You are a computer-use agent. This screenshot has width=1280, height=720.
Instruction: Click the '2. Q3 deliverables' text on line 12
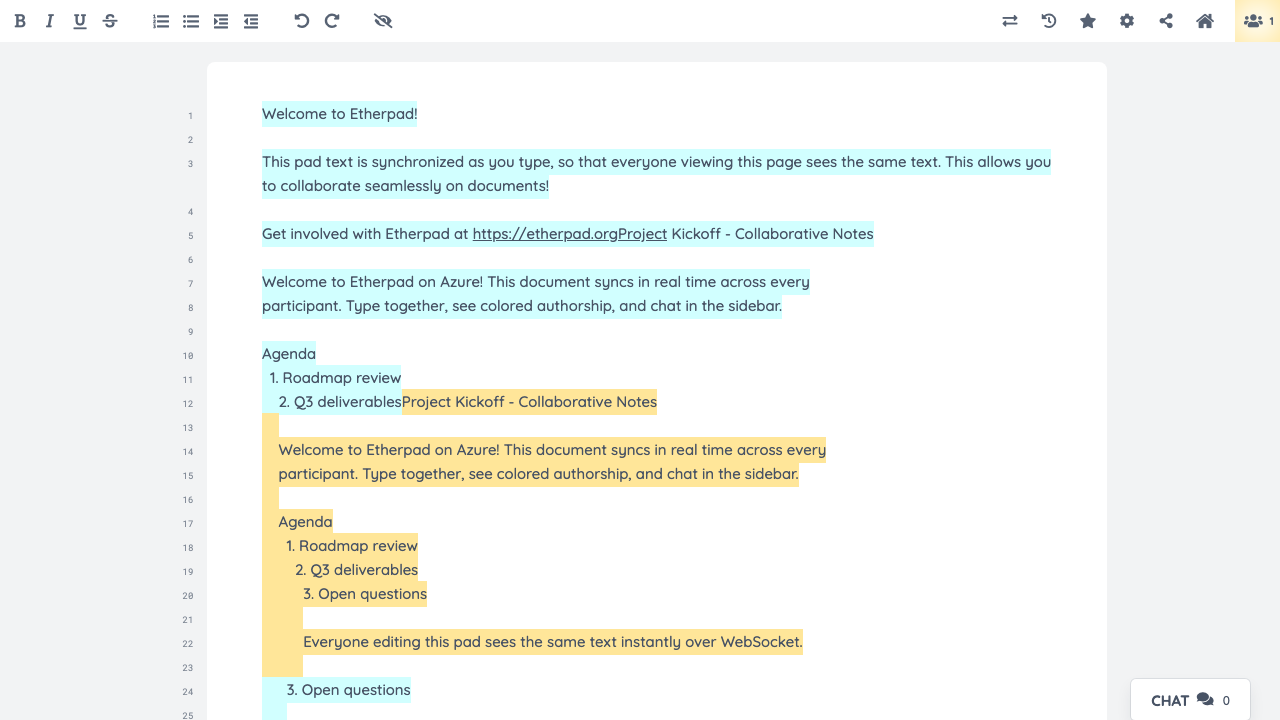[x=340, y=402]
